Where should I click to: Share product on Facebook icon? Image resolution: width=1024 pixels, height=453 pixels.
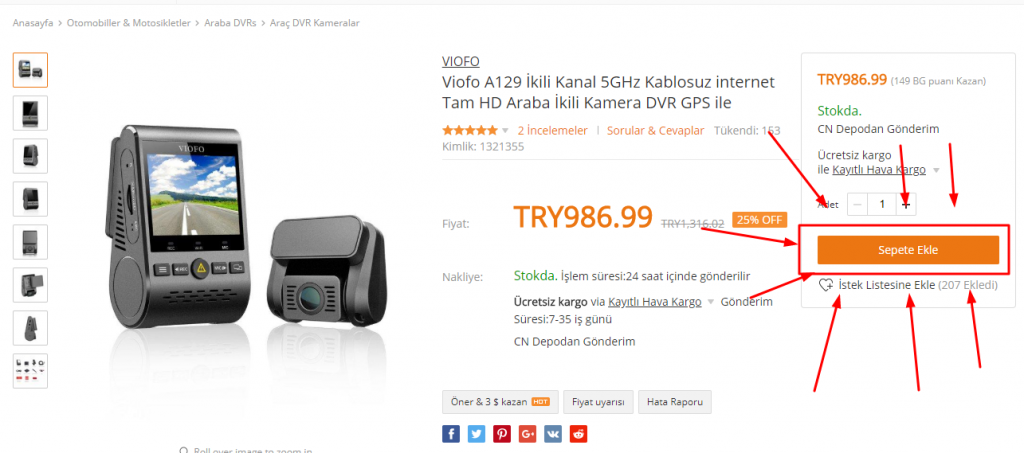pos(451,433)
